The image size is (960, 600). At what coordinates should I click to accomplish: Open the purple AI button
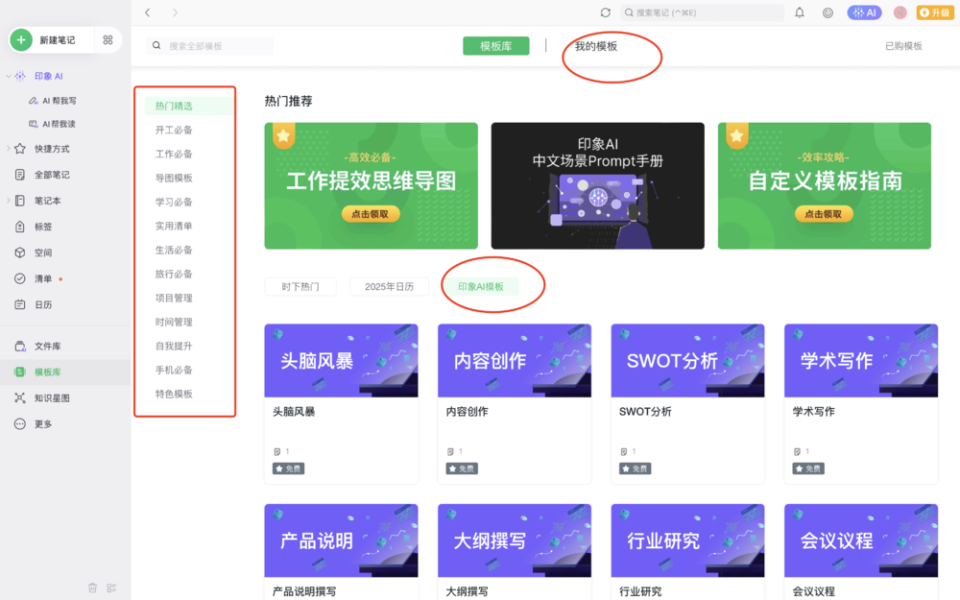(x=864, y=12)
